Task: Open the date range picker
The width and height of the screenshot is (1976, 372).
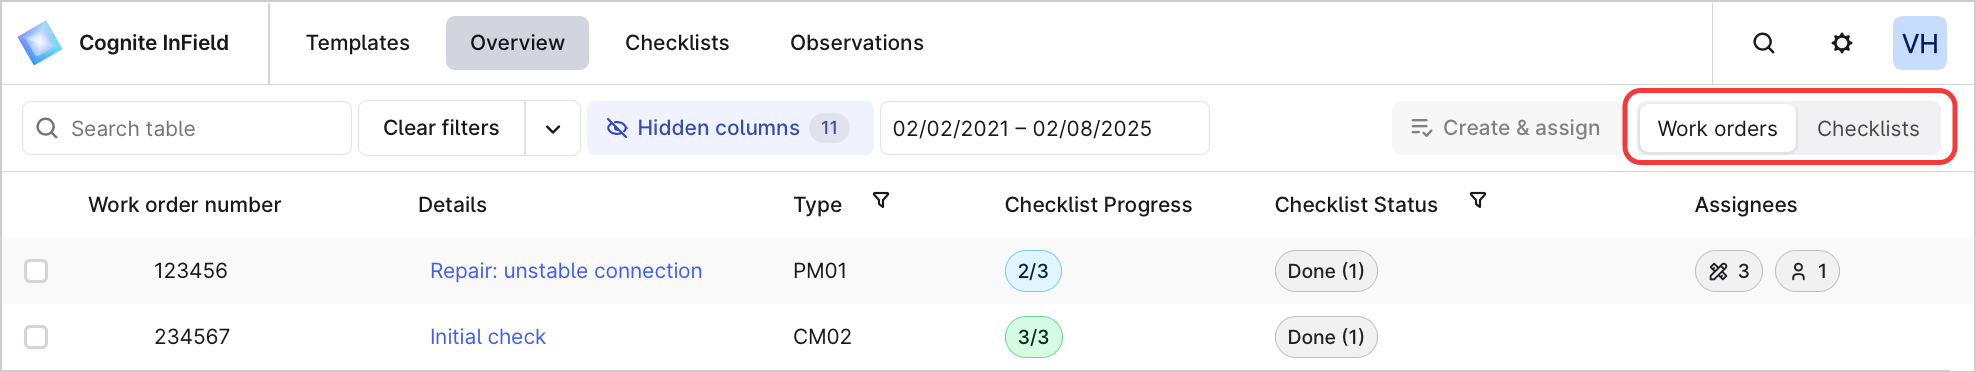Action: (1044, 128)
